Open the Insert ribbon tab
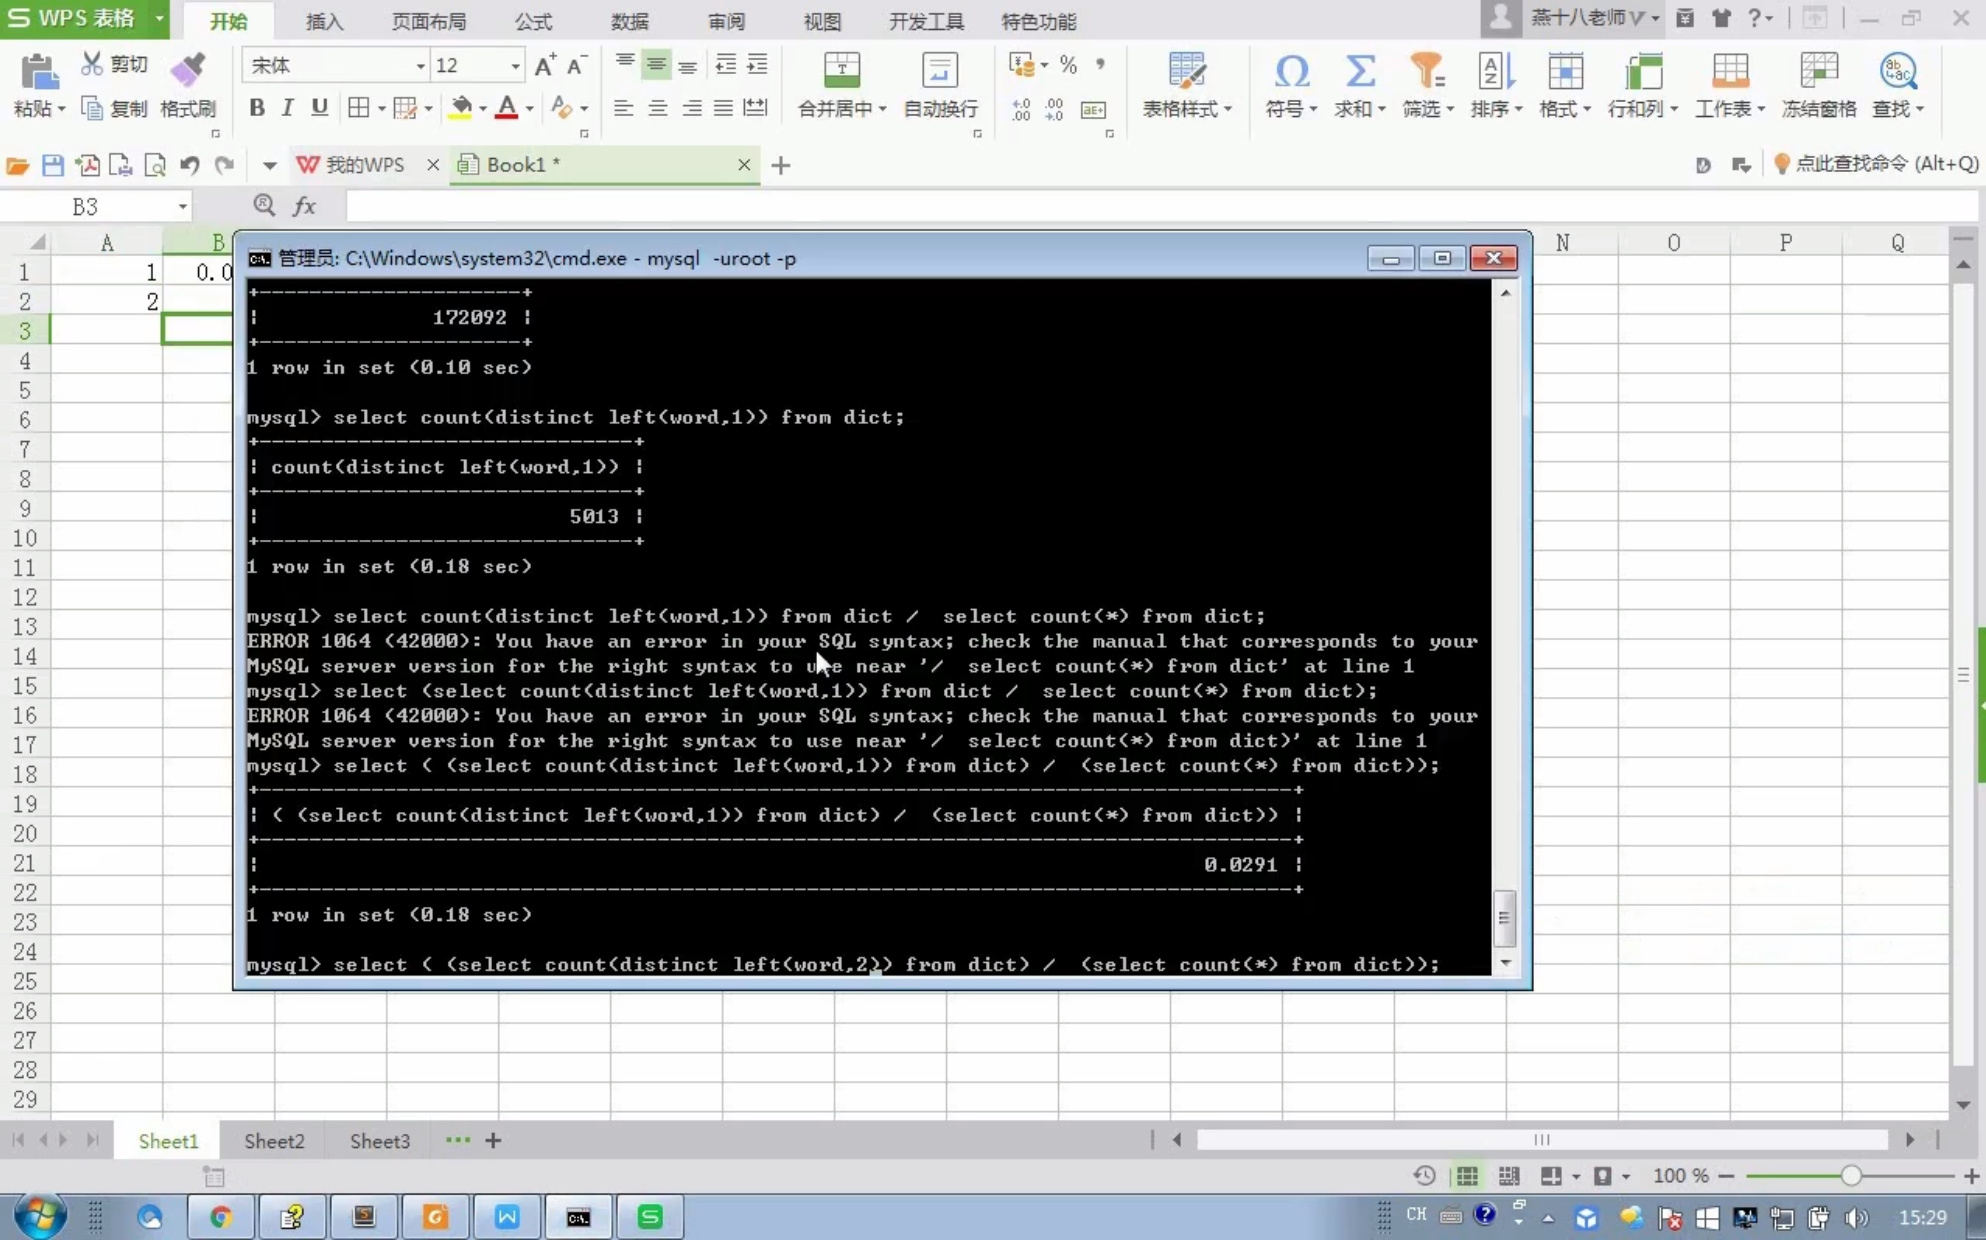1986x1240 pixels. coord(324,21)
